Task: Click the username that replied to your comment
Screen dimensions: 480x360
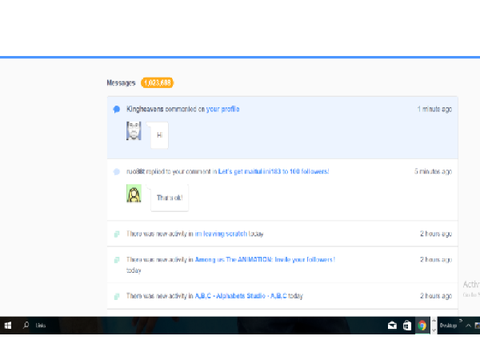Action: (135, 171)
